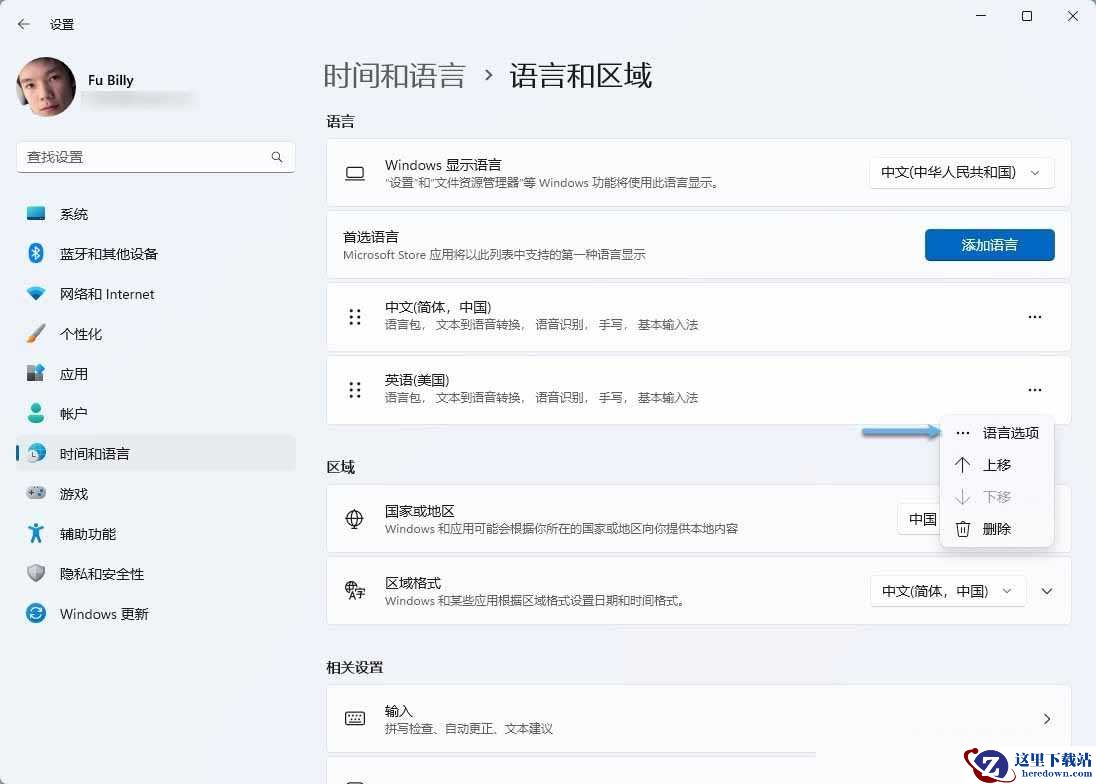Viewport: 1096px width, 784px height.
Task: Open Windows 更新 settings
Action: pyautogui.click(x=155, y=614)
